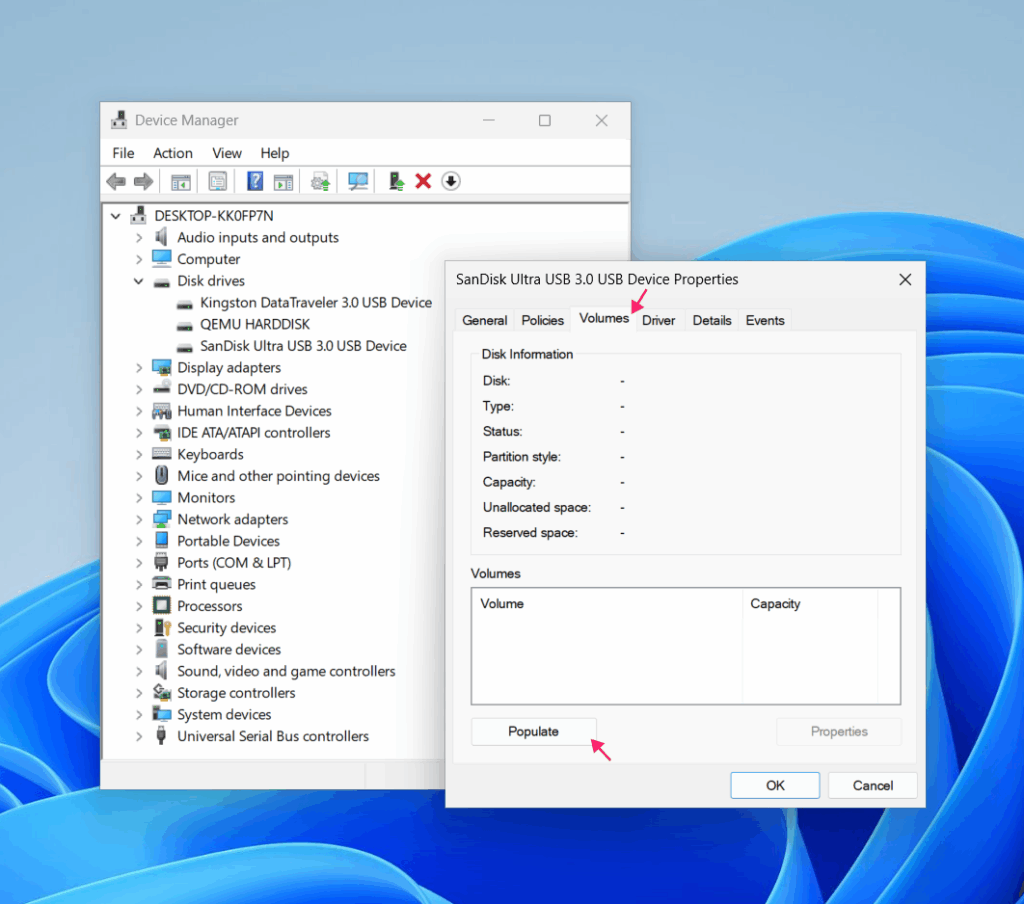Click the Volume column header
This screenshot has width=1024, height=904.
click(x=607, y=604)
